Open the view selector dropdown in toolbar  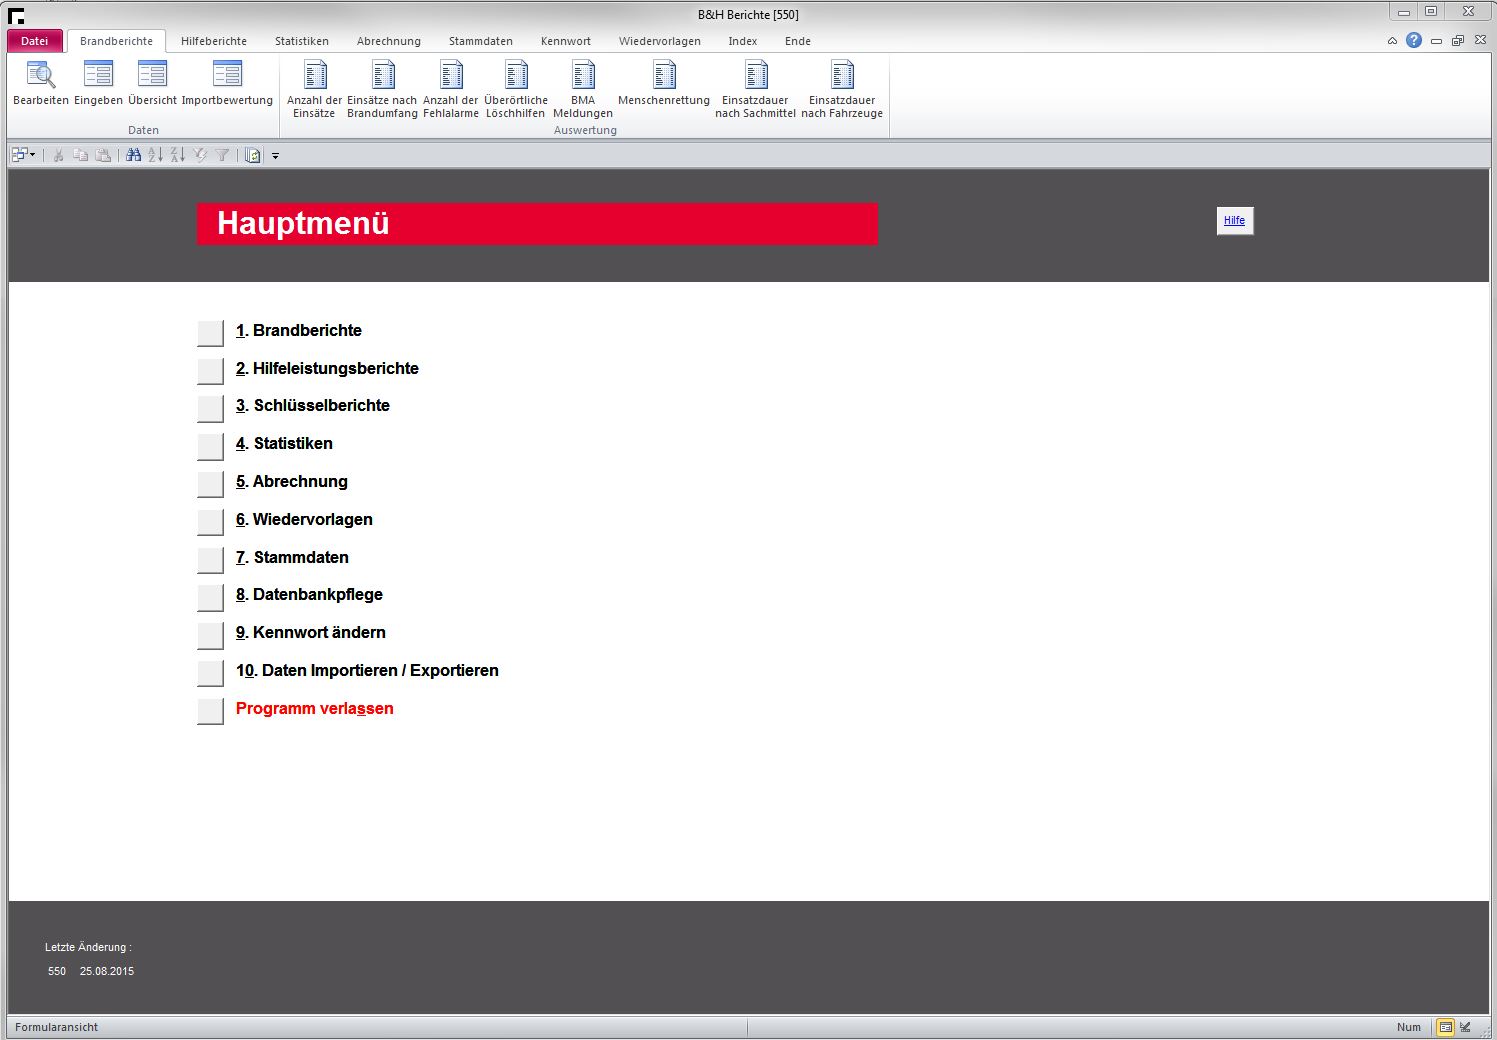(x=23, y=155)
